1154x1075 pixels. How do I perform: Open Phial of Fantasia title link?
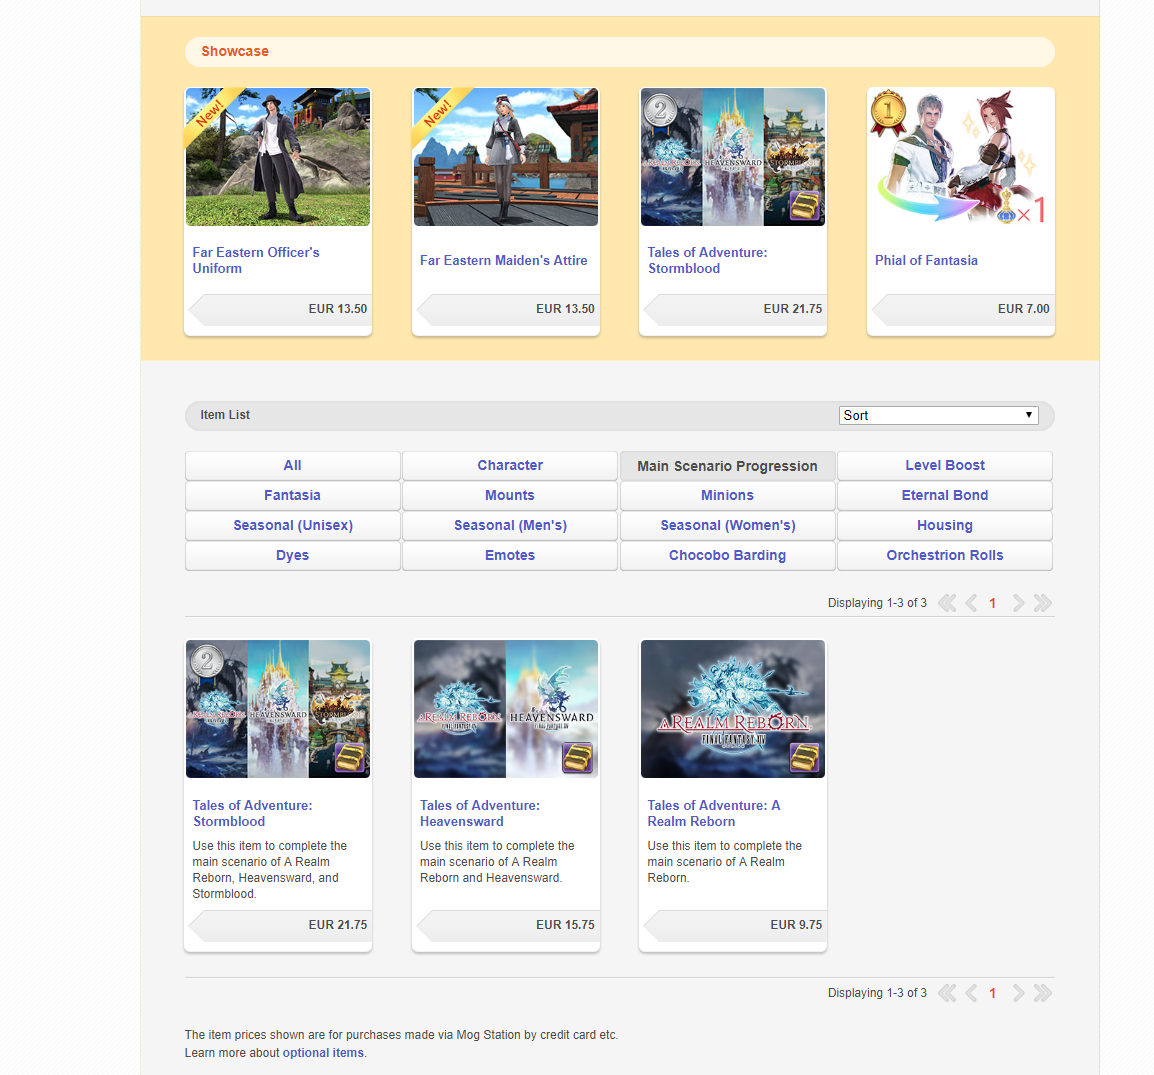pos(926,260)
